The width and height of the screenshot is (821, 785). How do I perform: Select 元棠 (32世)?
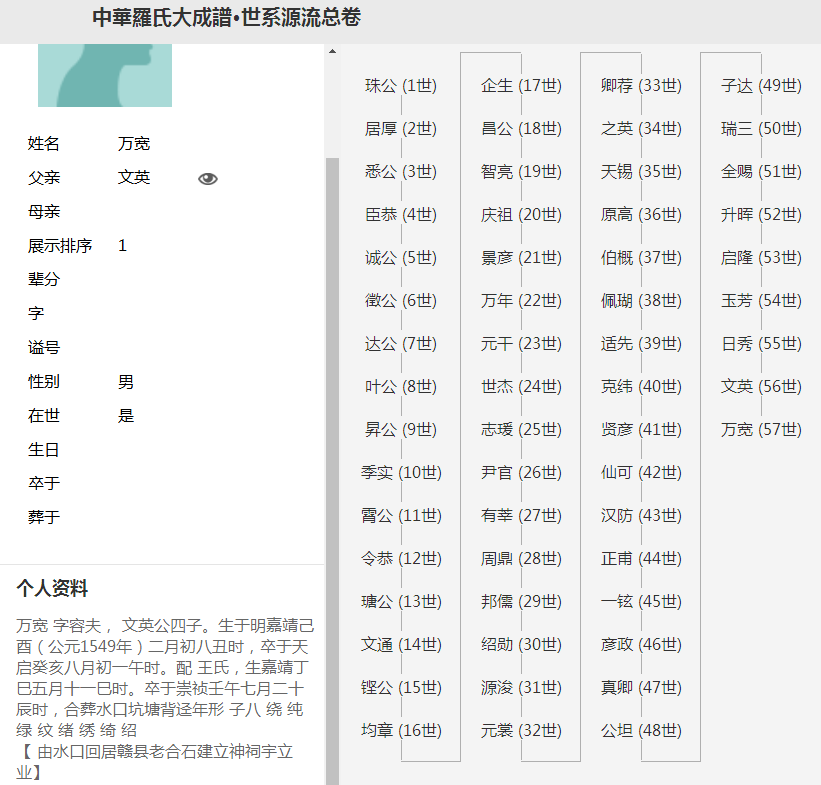522,730
